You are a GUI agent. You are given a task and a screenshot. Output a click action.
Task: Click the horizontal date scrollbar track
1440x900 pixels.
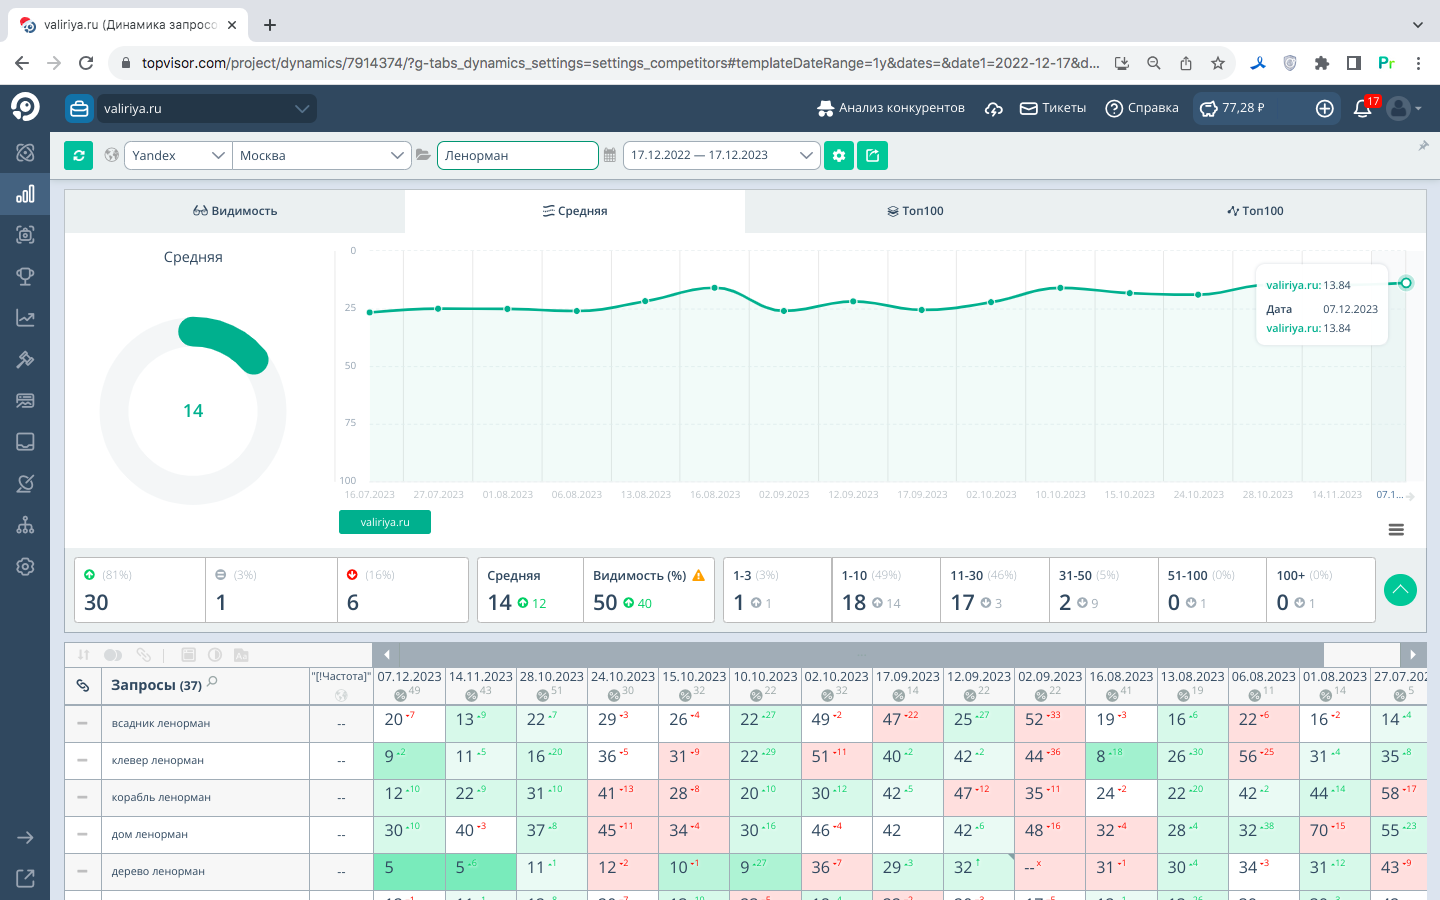(x=861, y=655)
